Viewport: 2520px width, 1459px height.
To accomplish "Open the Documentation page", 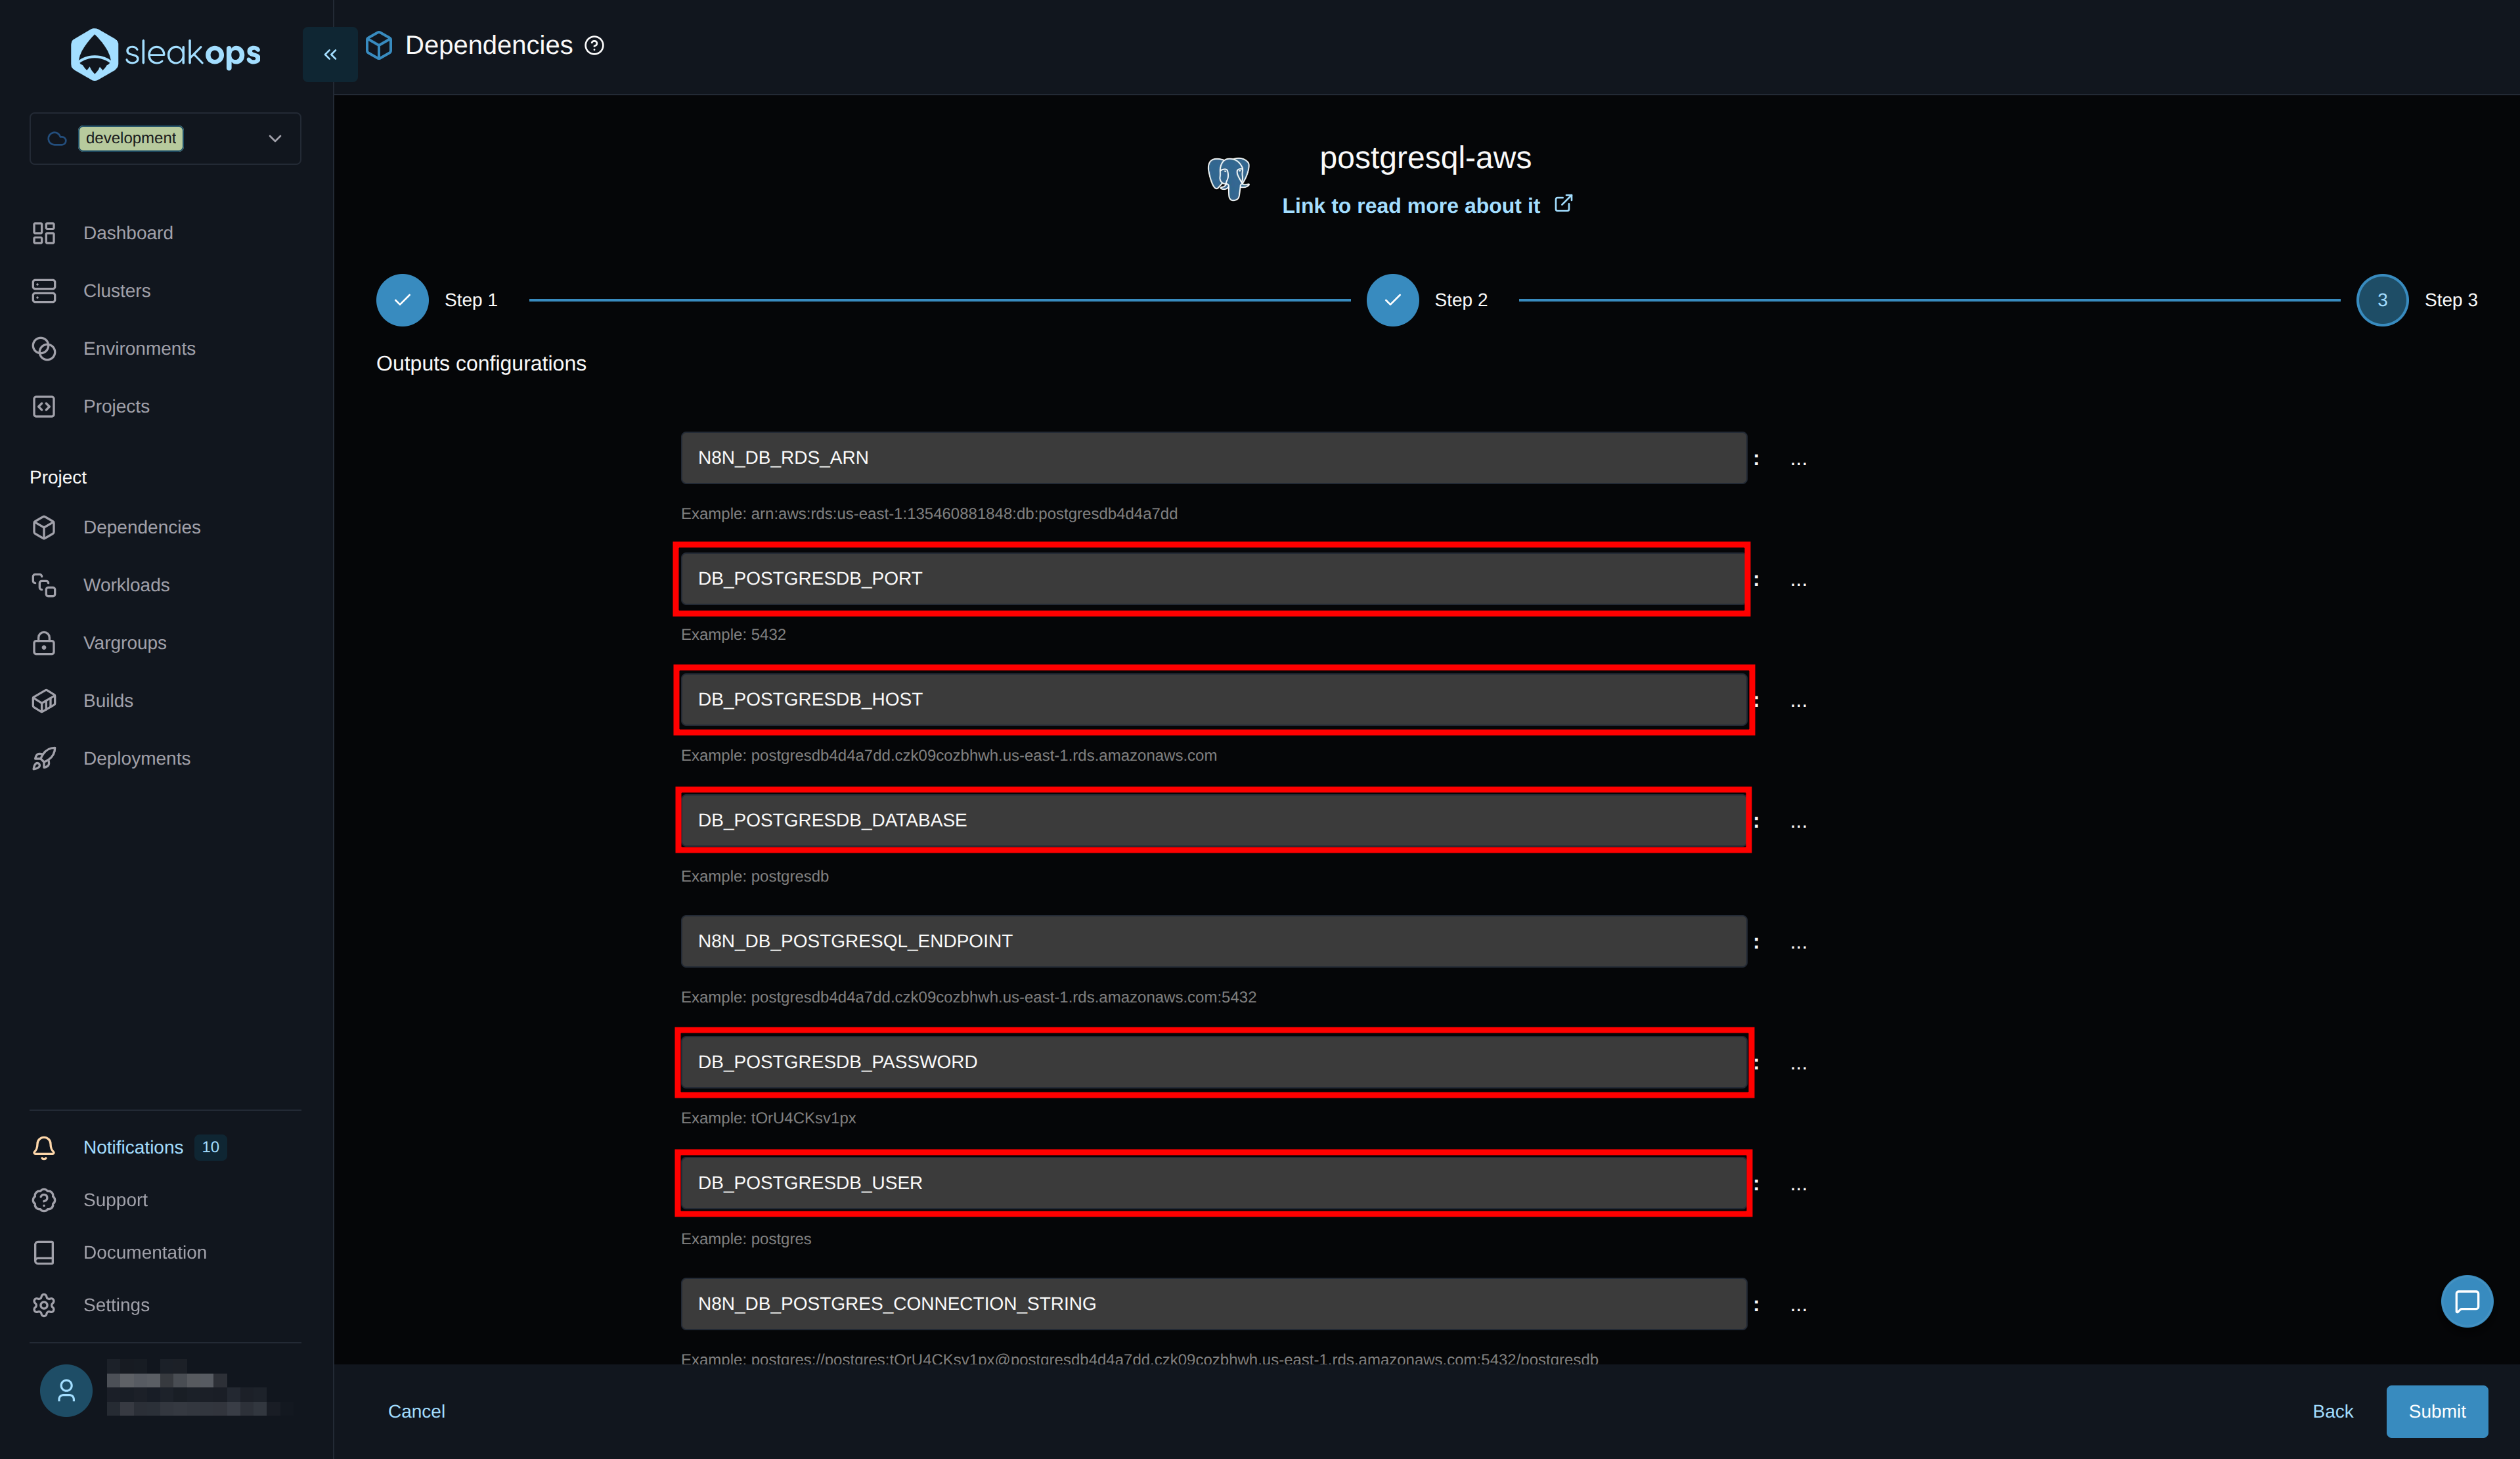I will 144,1252.
